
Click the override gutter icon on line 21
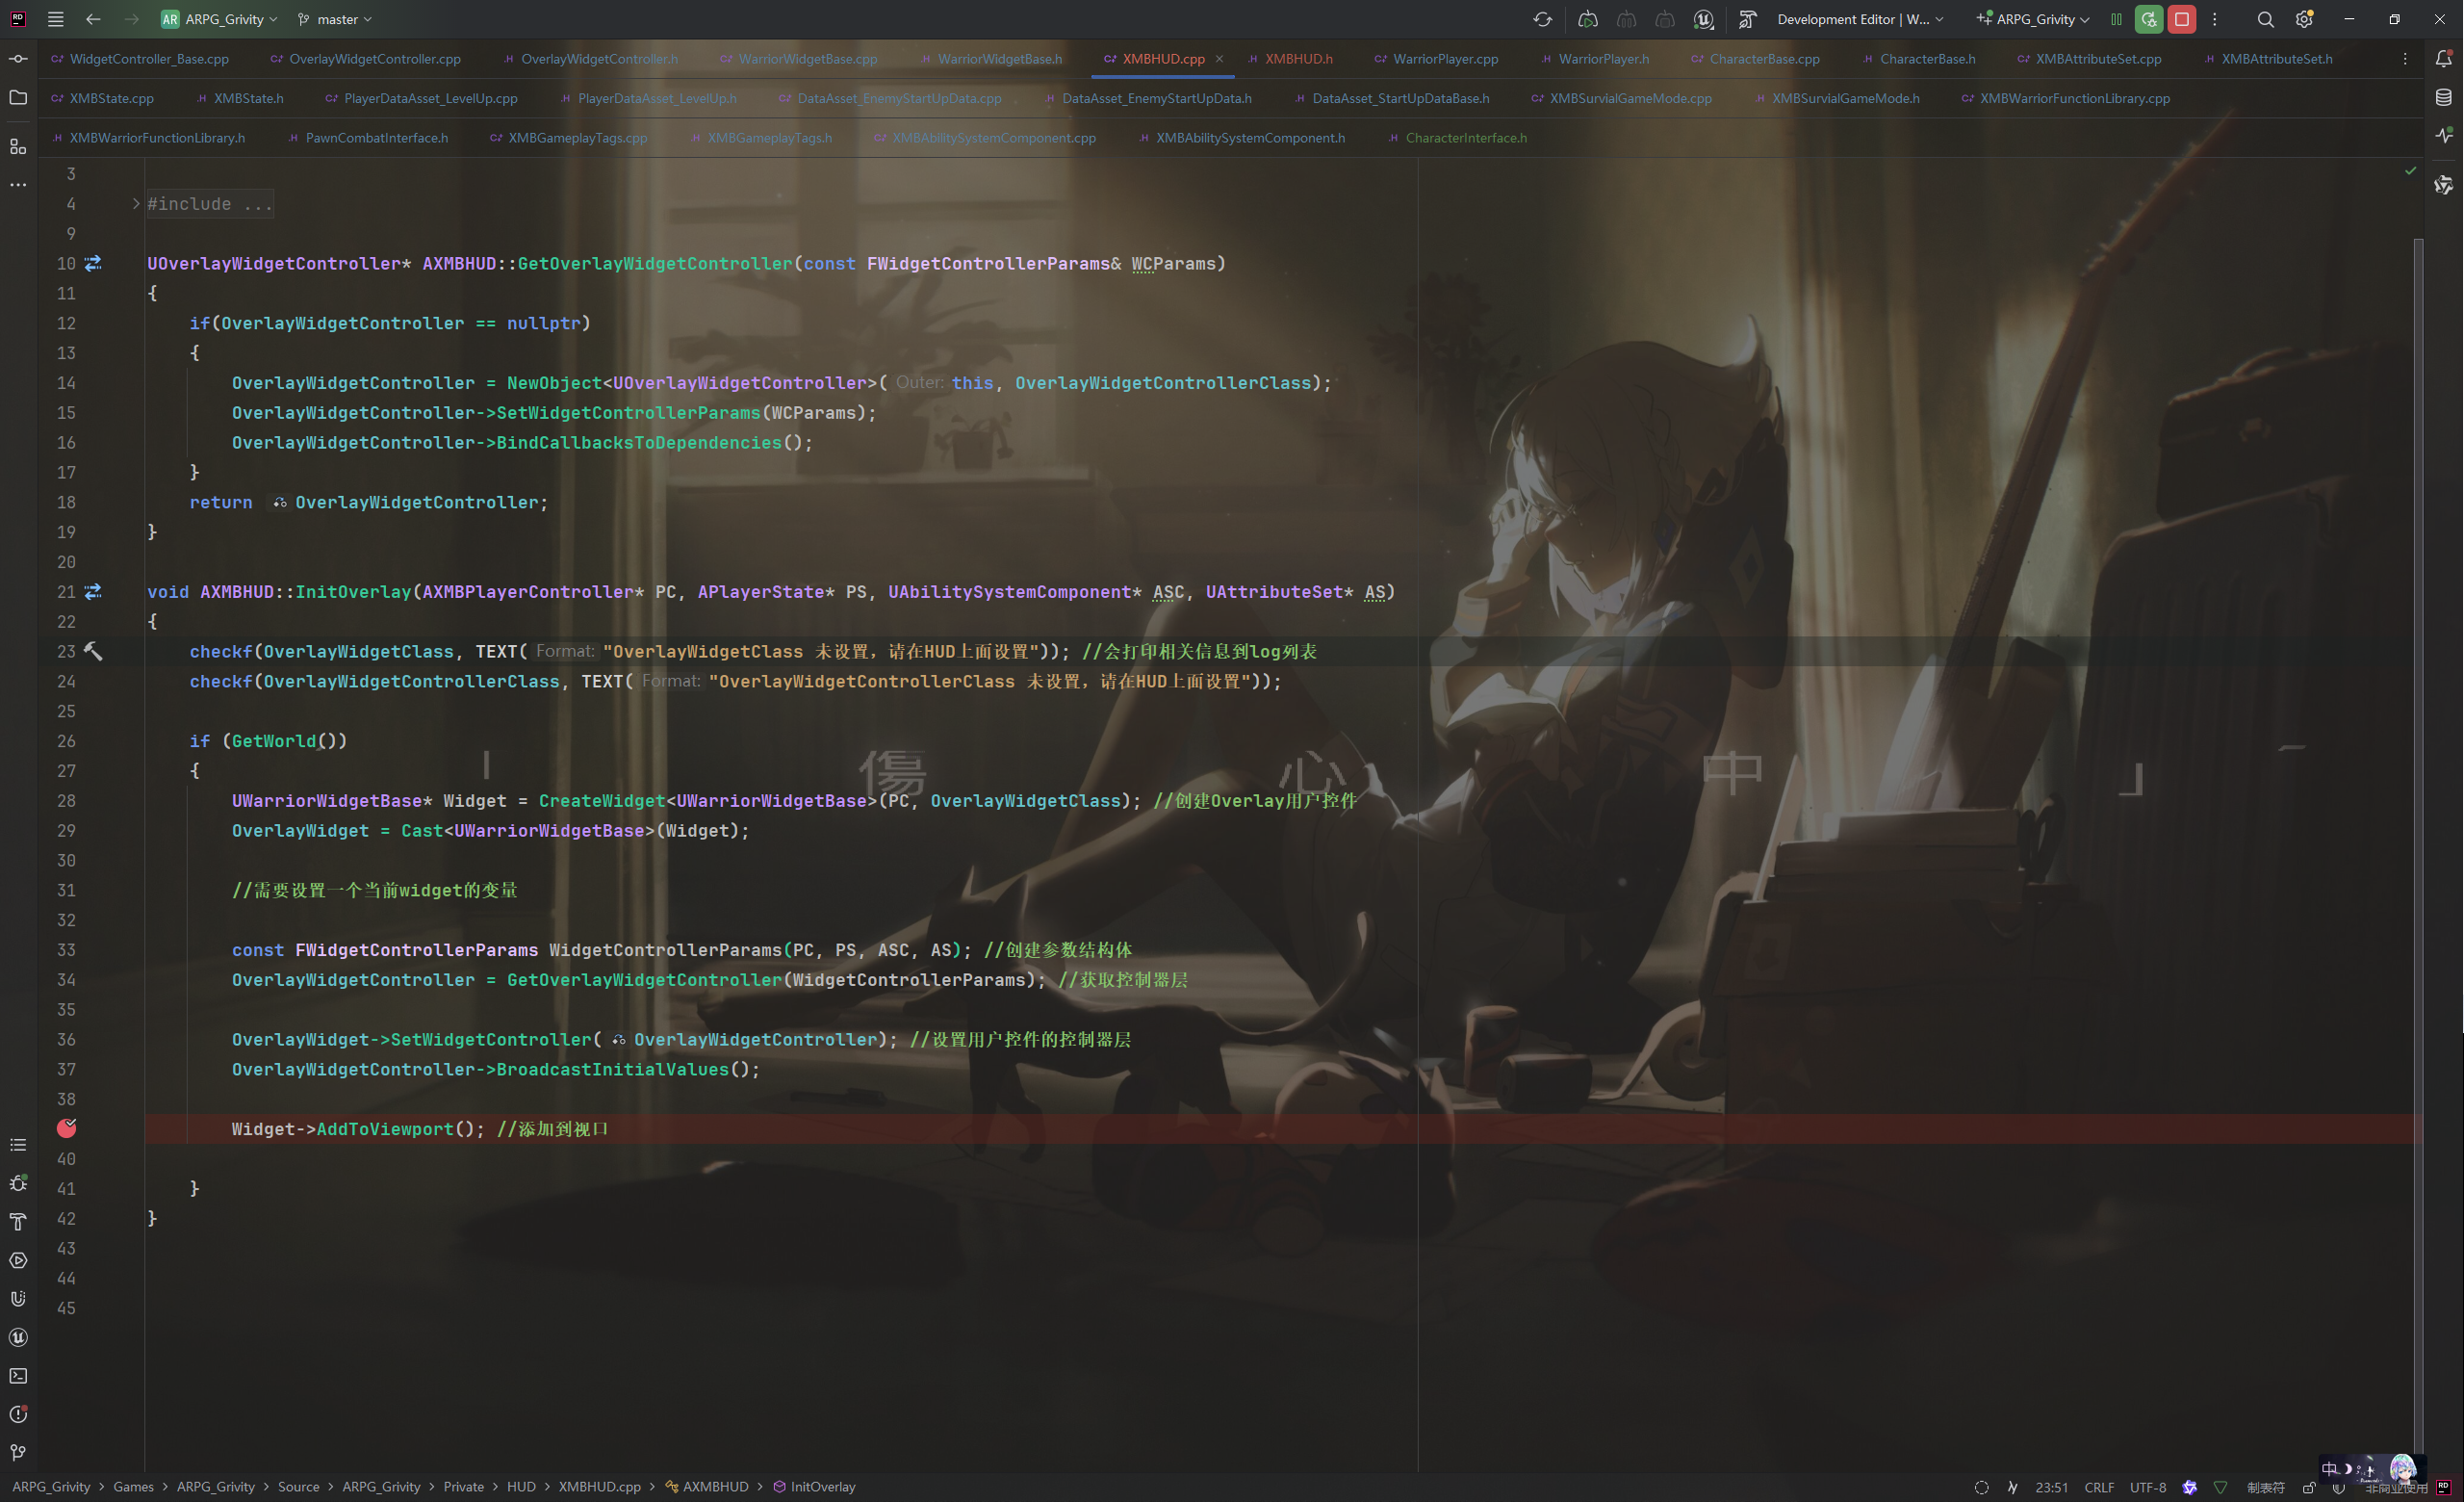point(93,591)
